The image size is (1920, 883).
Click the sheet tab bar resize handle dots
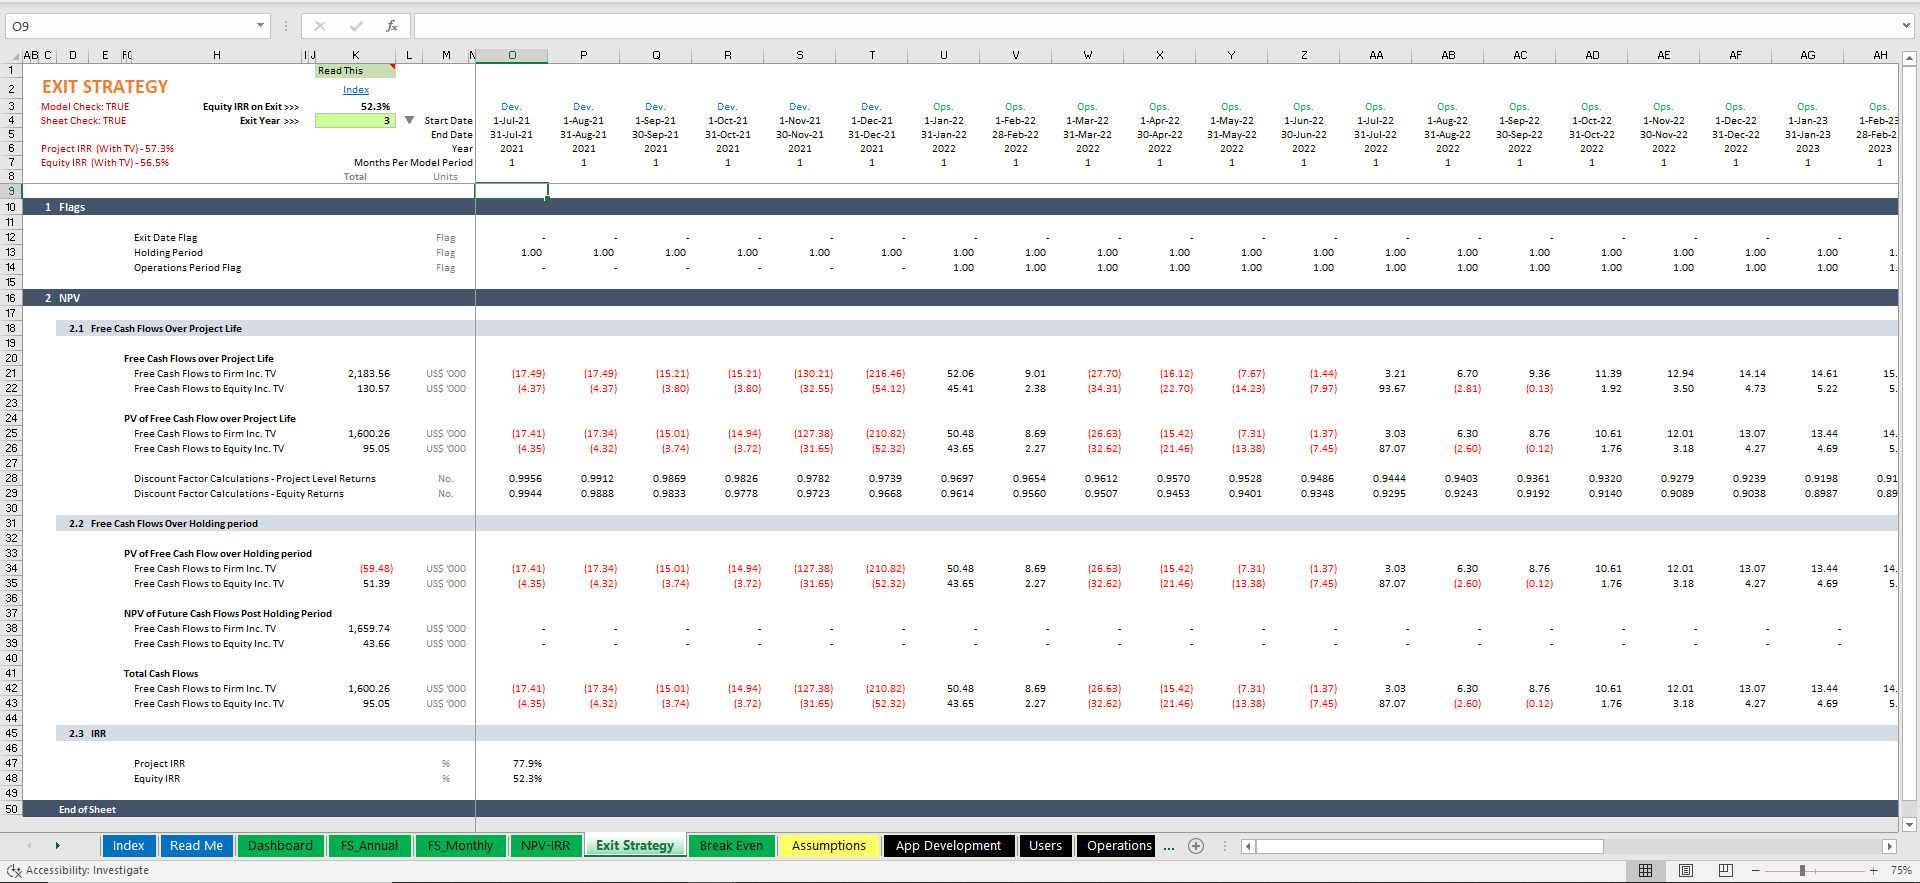[1225, 847]
